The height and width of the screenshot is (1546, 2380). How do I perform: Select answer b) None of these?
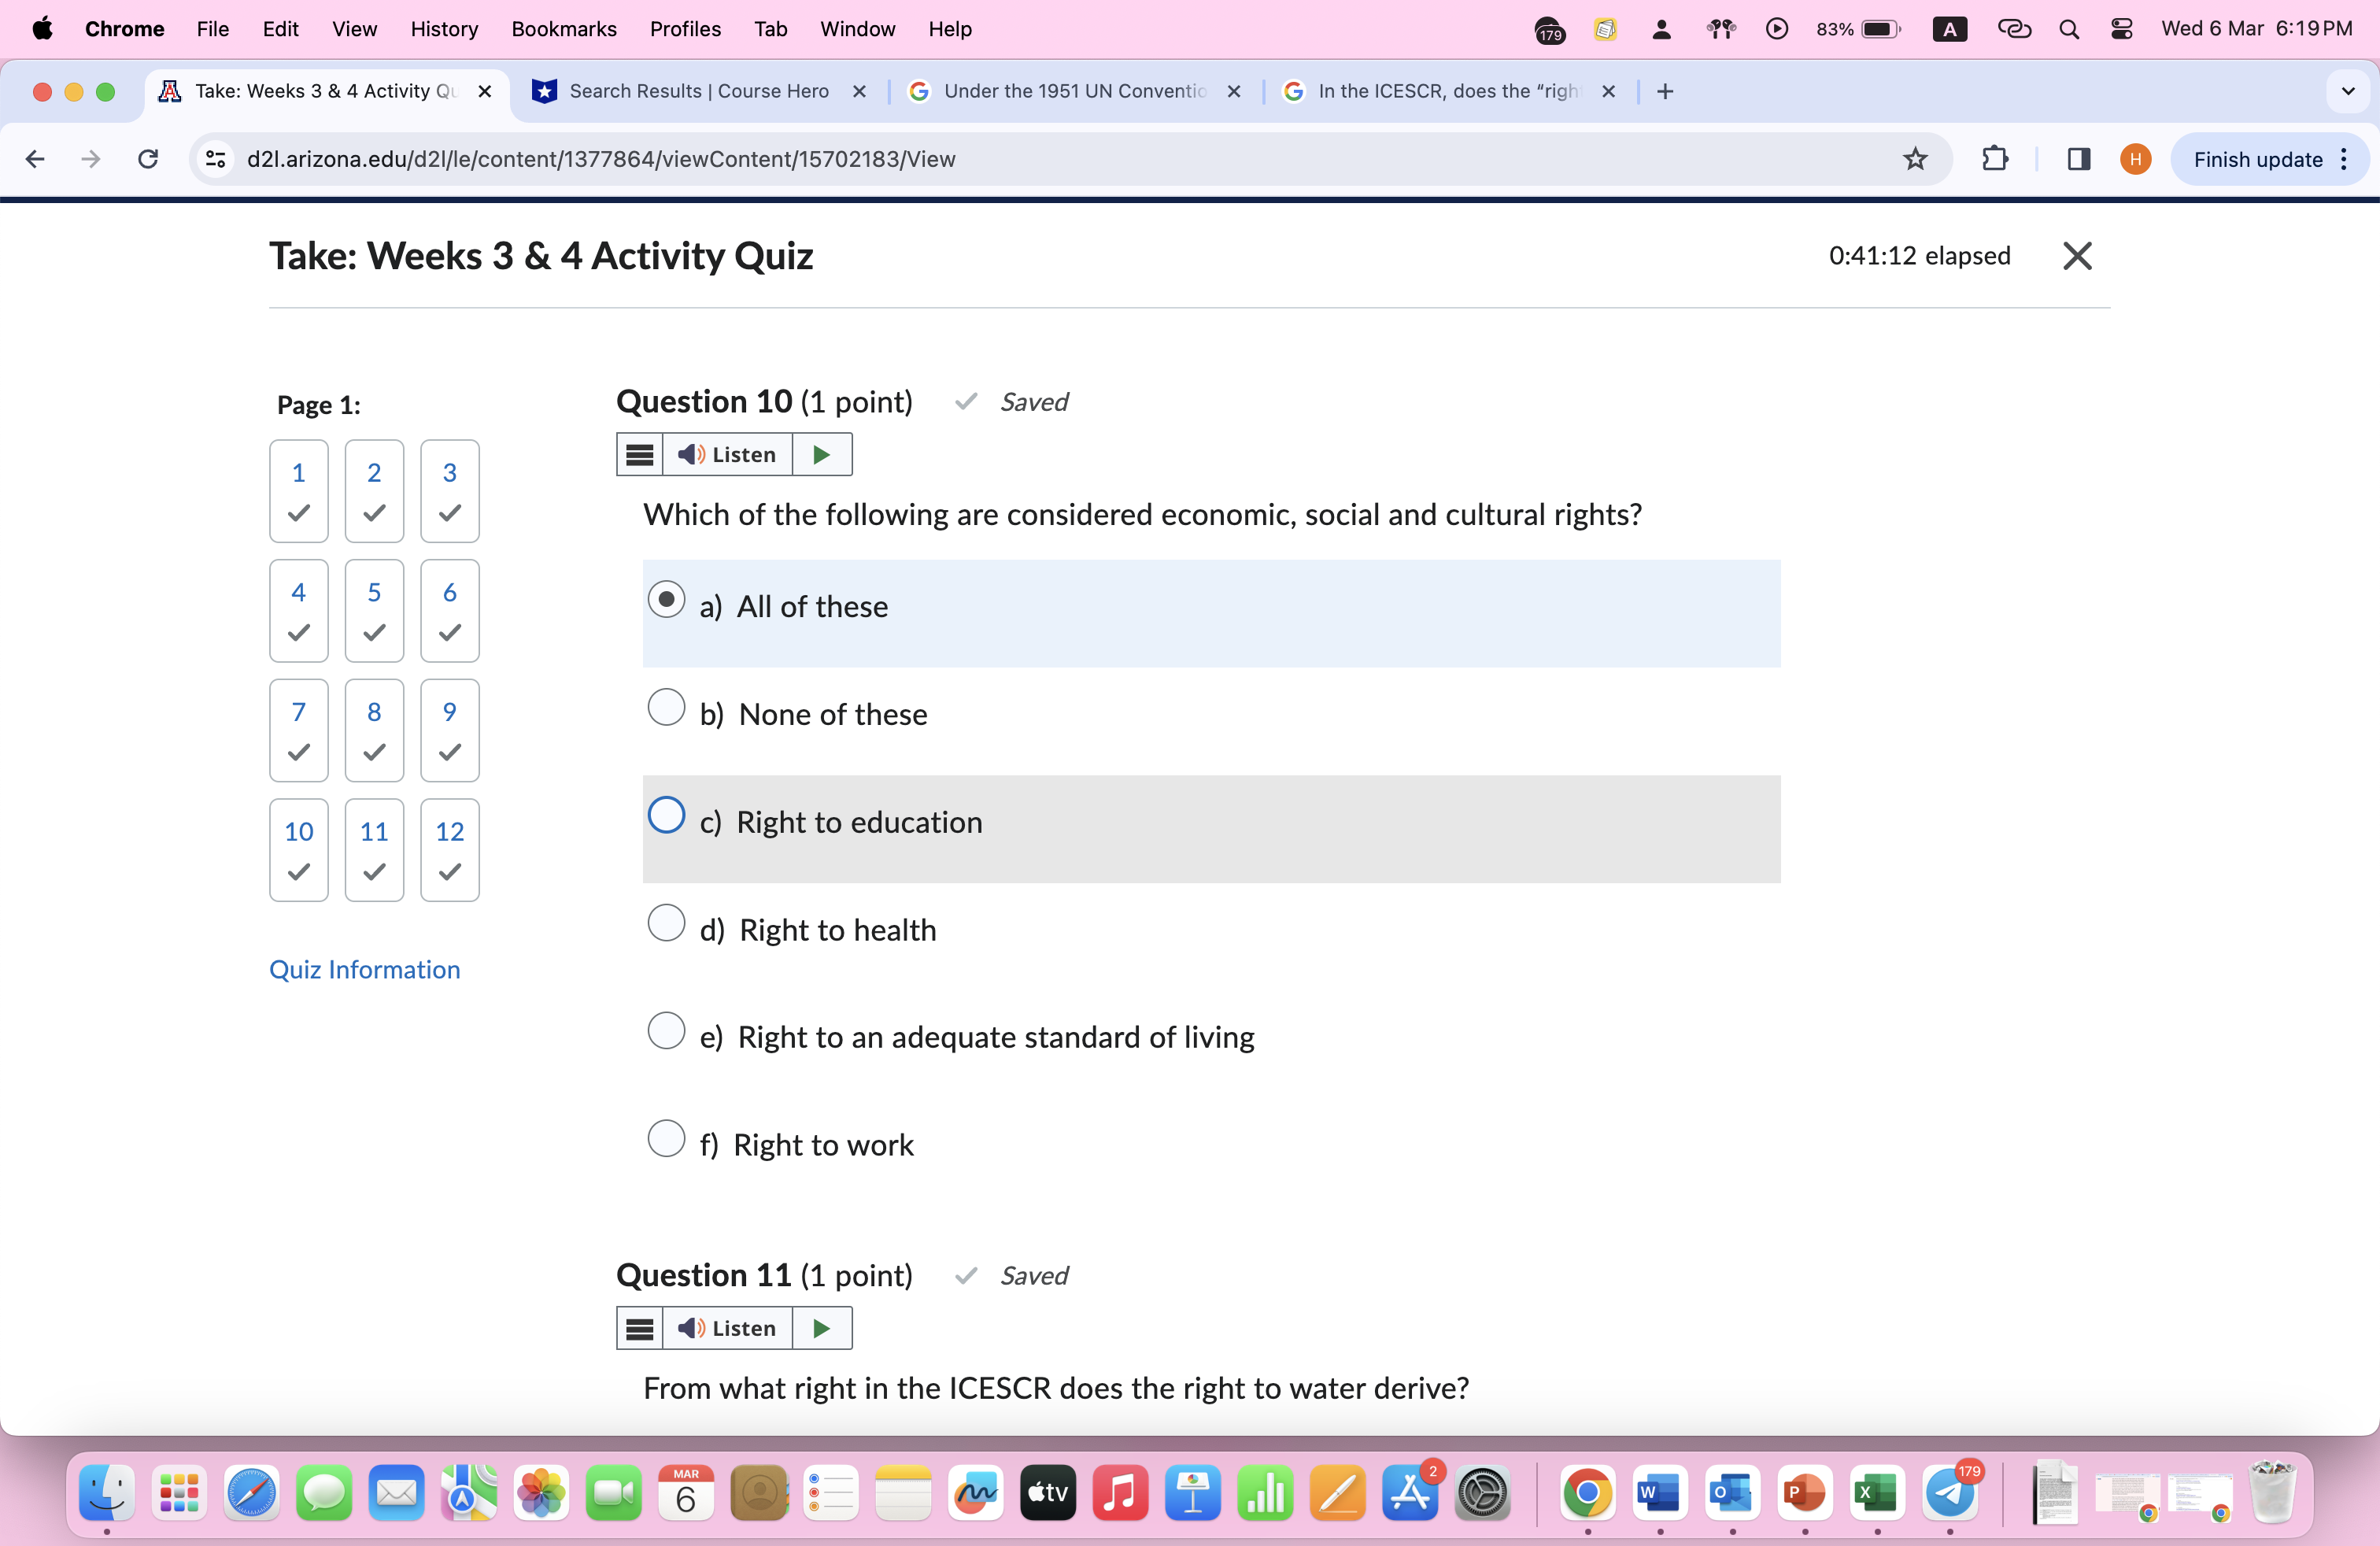click(x=666, y=707)
